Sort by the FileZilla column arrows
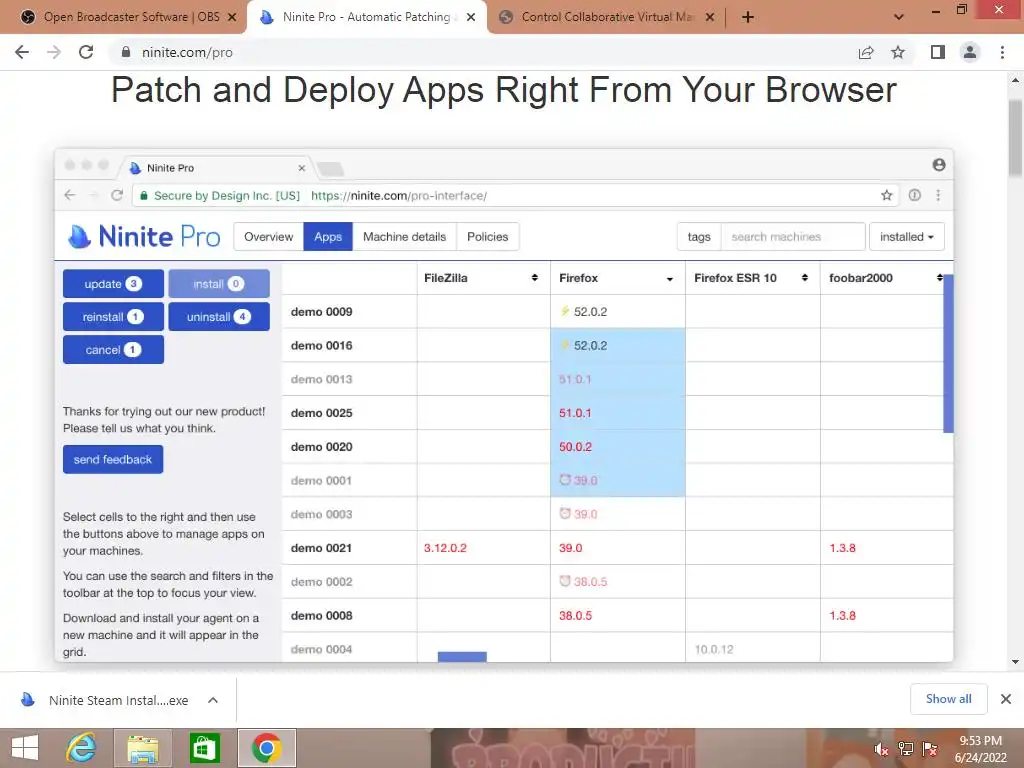This screenshot has height=768, width=1024. tap(535, 278)
